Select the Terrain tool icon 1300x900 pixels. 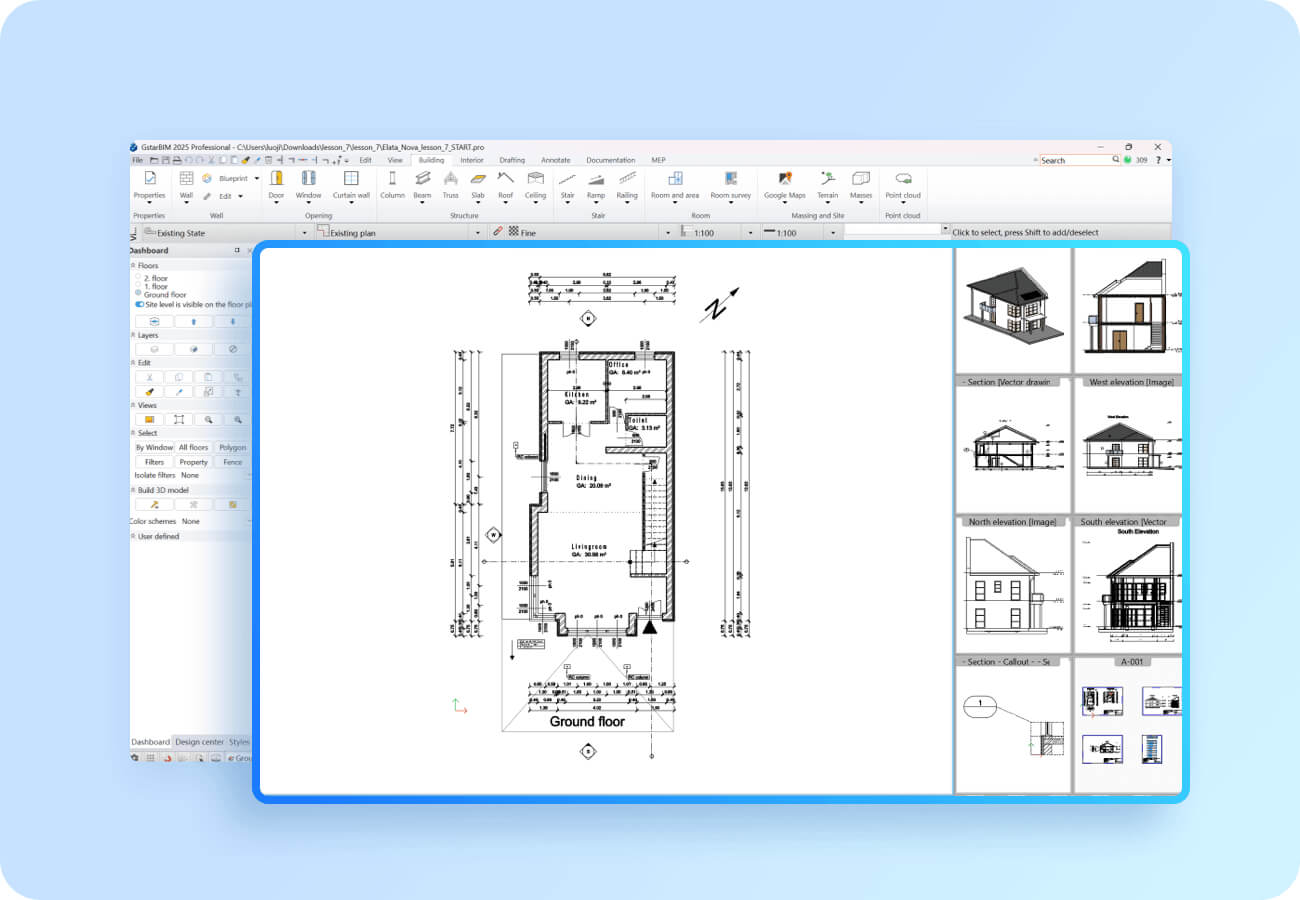[828, 179]
